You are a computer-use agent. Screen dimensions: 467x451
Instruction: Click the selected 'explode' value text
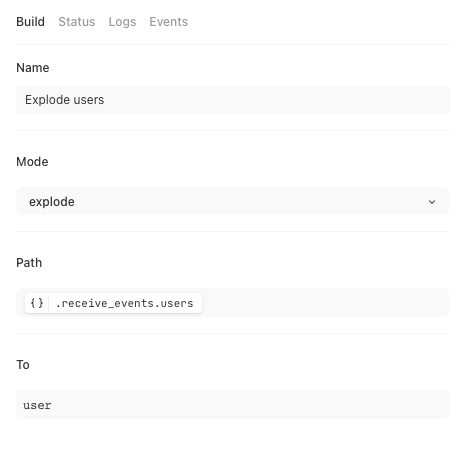(x=52, y=202)
